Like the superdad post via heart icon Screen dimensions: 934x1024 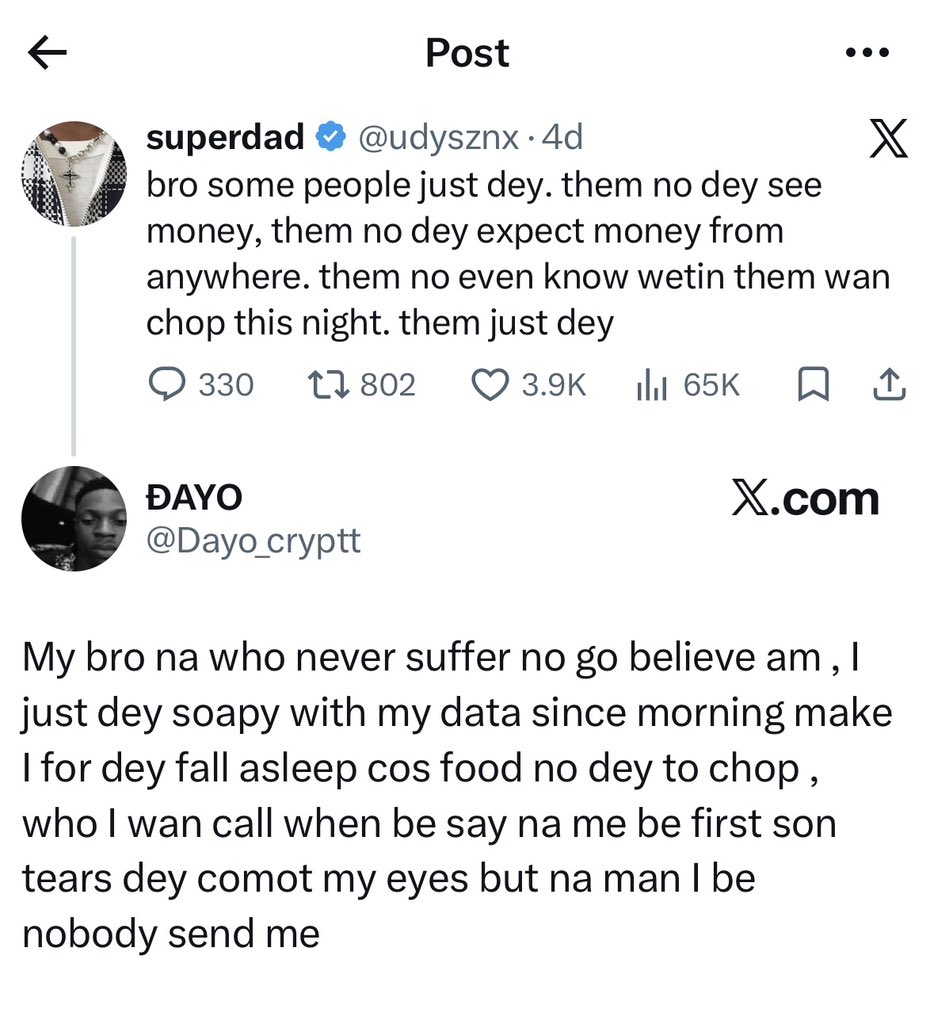pyautogui.click(x=490, y=384)
